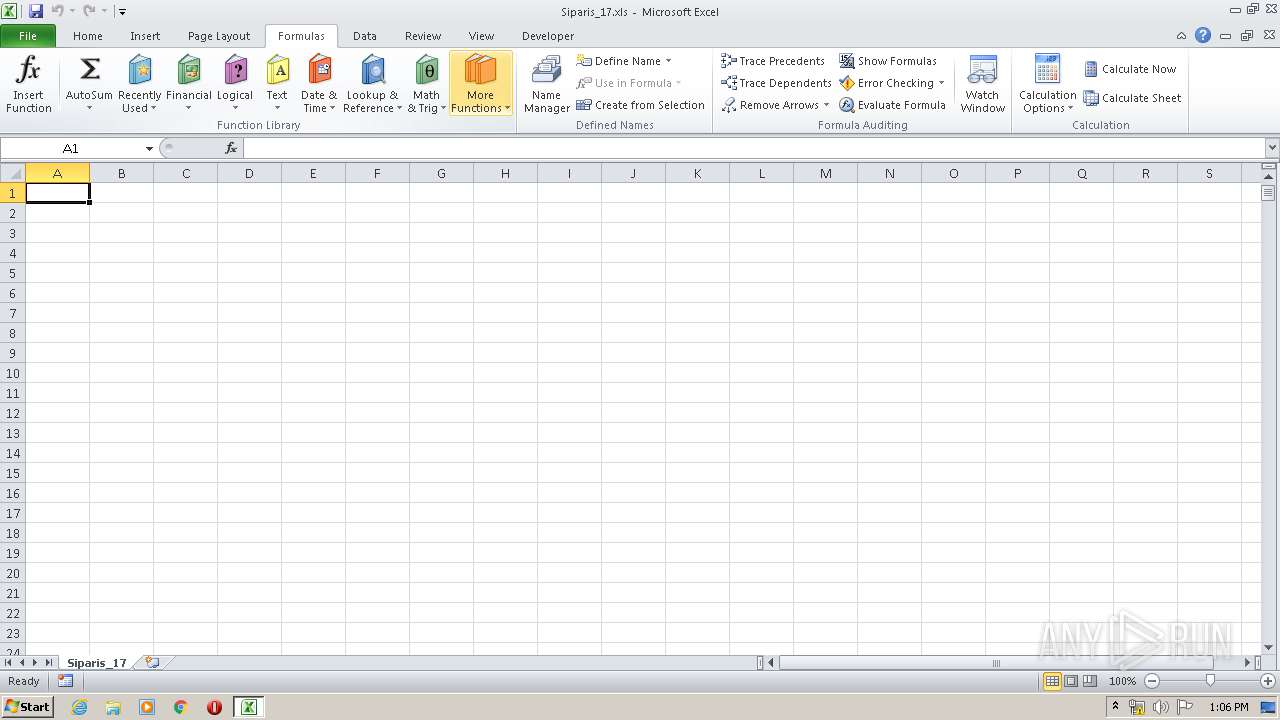Image resolution: width=1280 pixels, height=720 pixels.
Task: Open Internet Explorer from taskbar
Action: coord(79,707)
